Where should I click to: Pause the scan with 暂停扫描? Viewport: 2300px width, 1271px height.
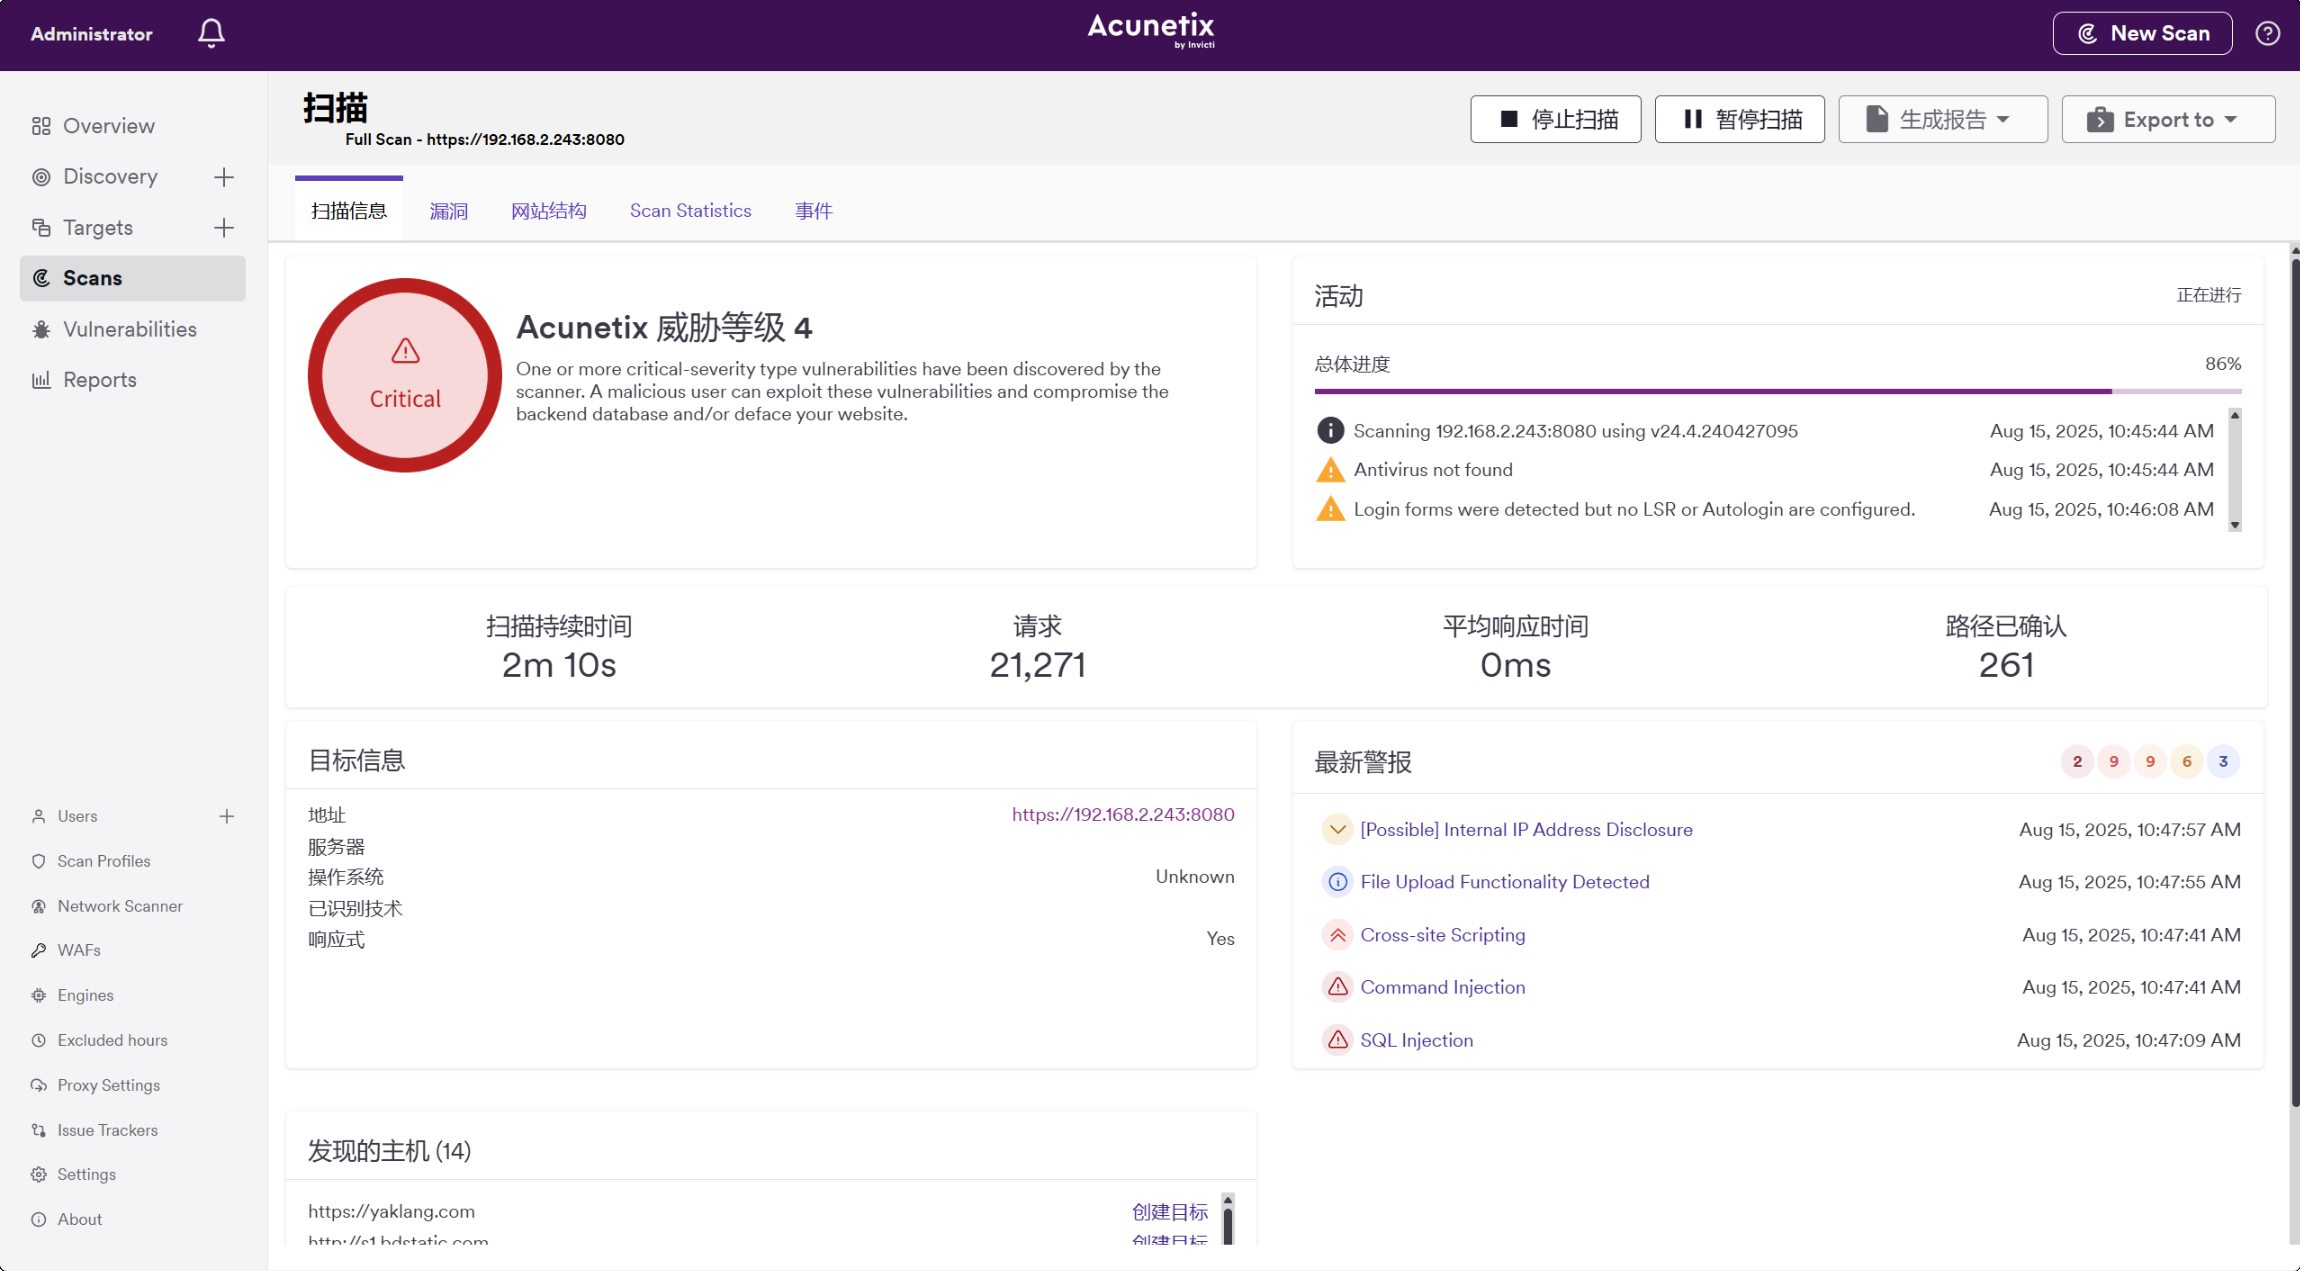(x=1739, y=120)
